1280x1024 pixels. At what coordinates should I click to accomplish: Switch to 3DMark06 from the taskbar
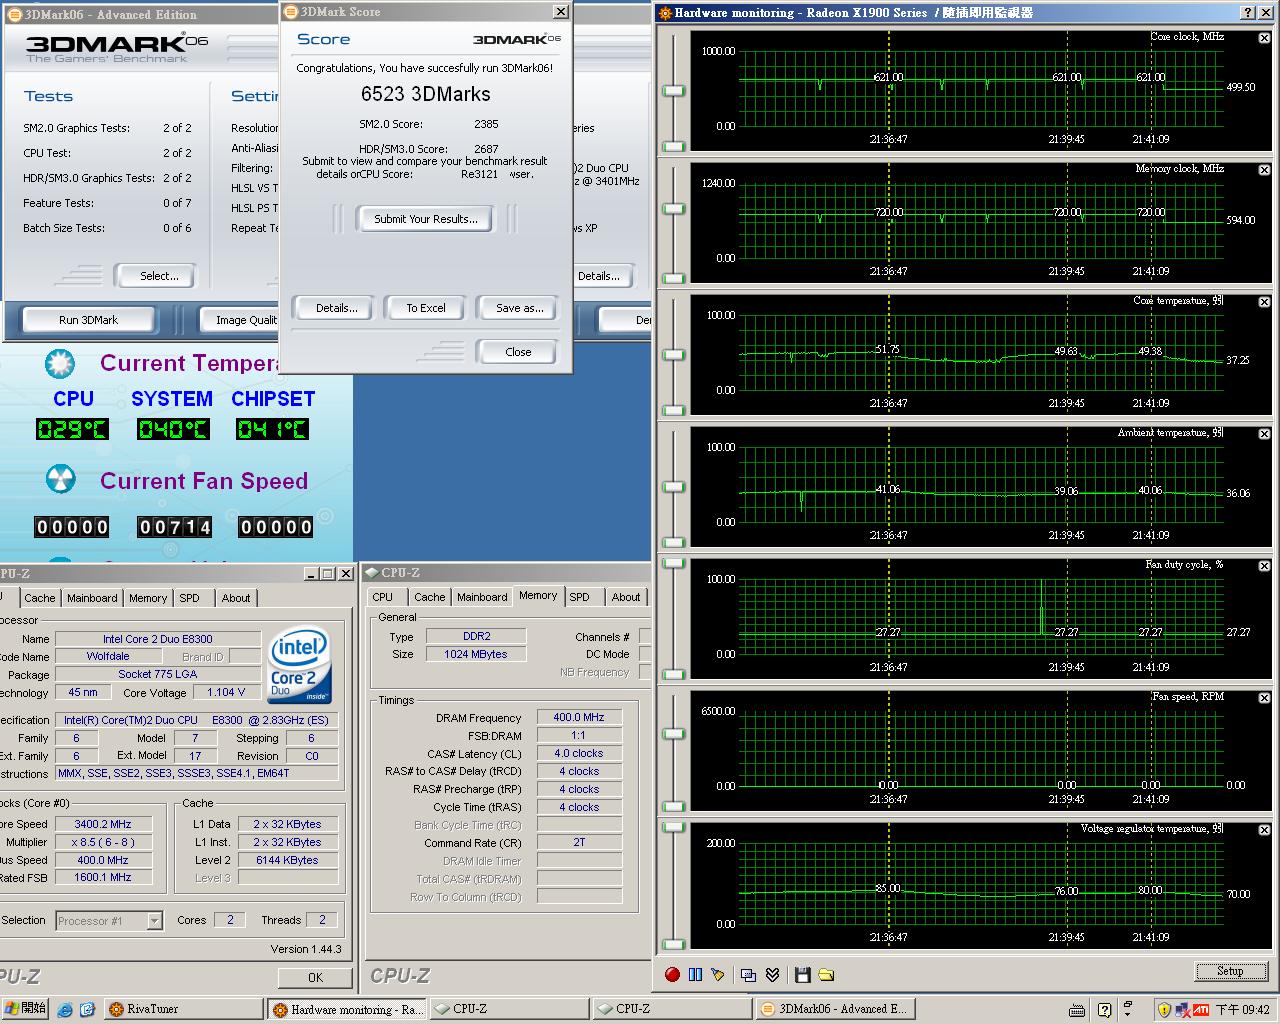pos(836,1010)
